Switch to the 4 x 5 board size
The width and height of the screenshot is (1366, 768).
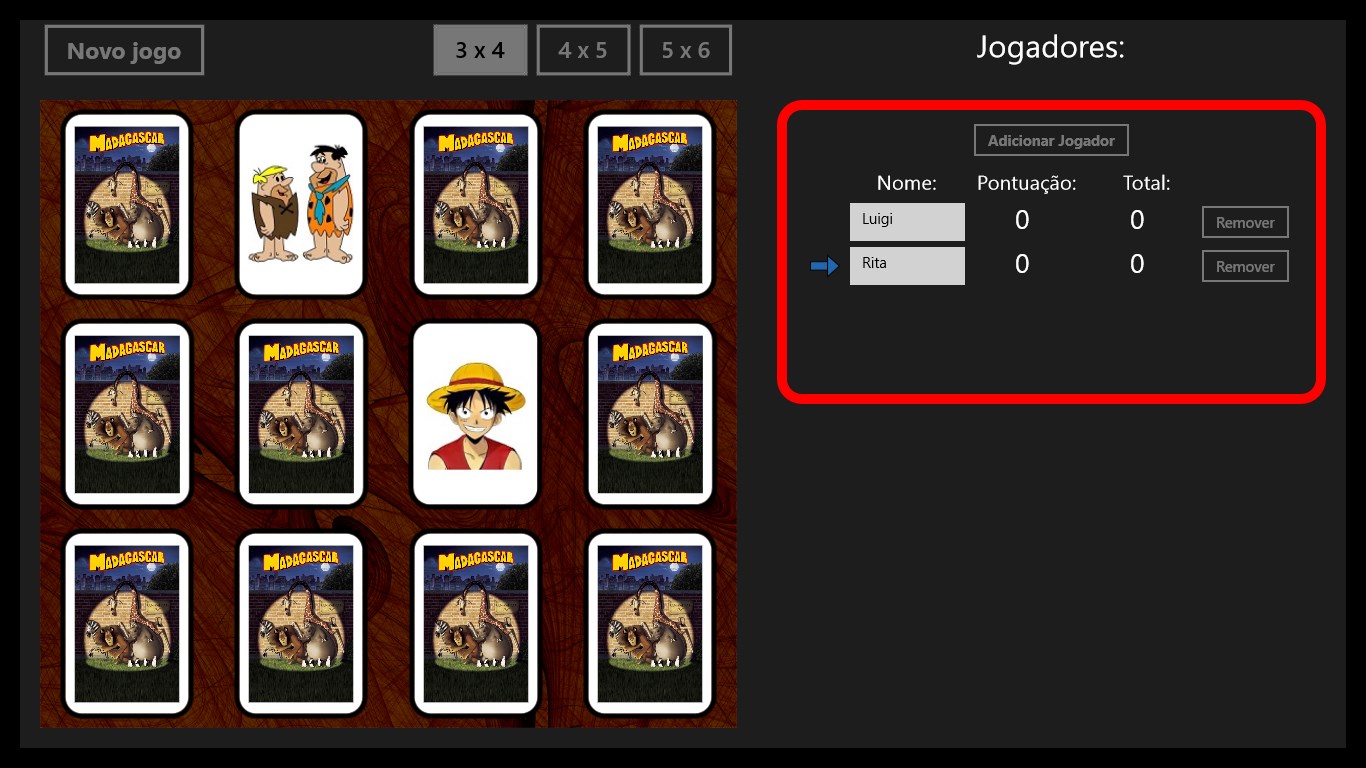[583, 50]
